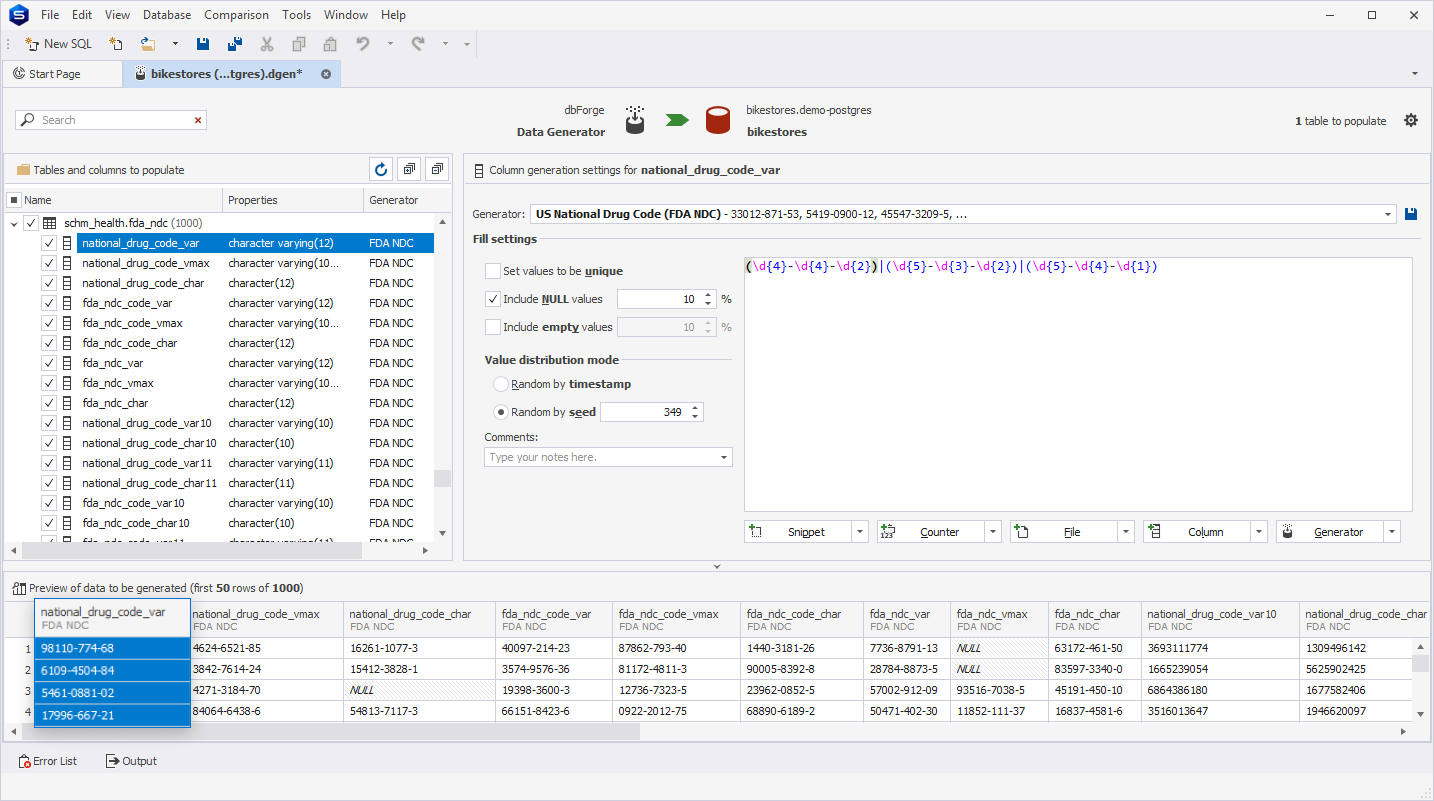Uncheck the fda_ndc_char column checkbox
The width and height of the screenshot is (1434, 801).
tap(49, 403)
